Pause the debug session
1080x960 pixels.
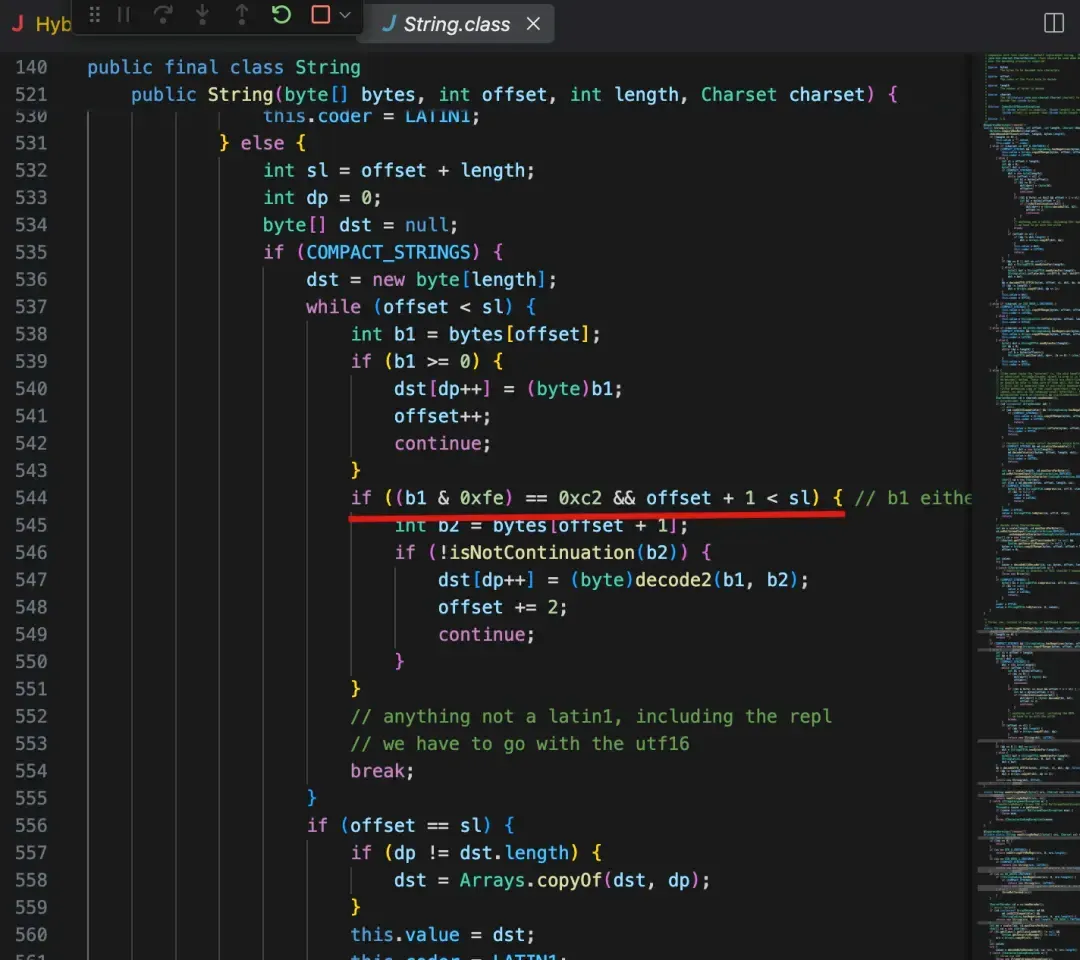[x=124, y=14]
